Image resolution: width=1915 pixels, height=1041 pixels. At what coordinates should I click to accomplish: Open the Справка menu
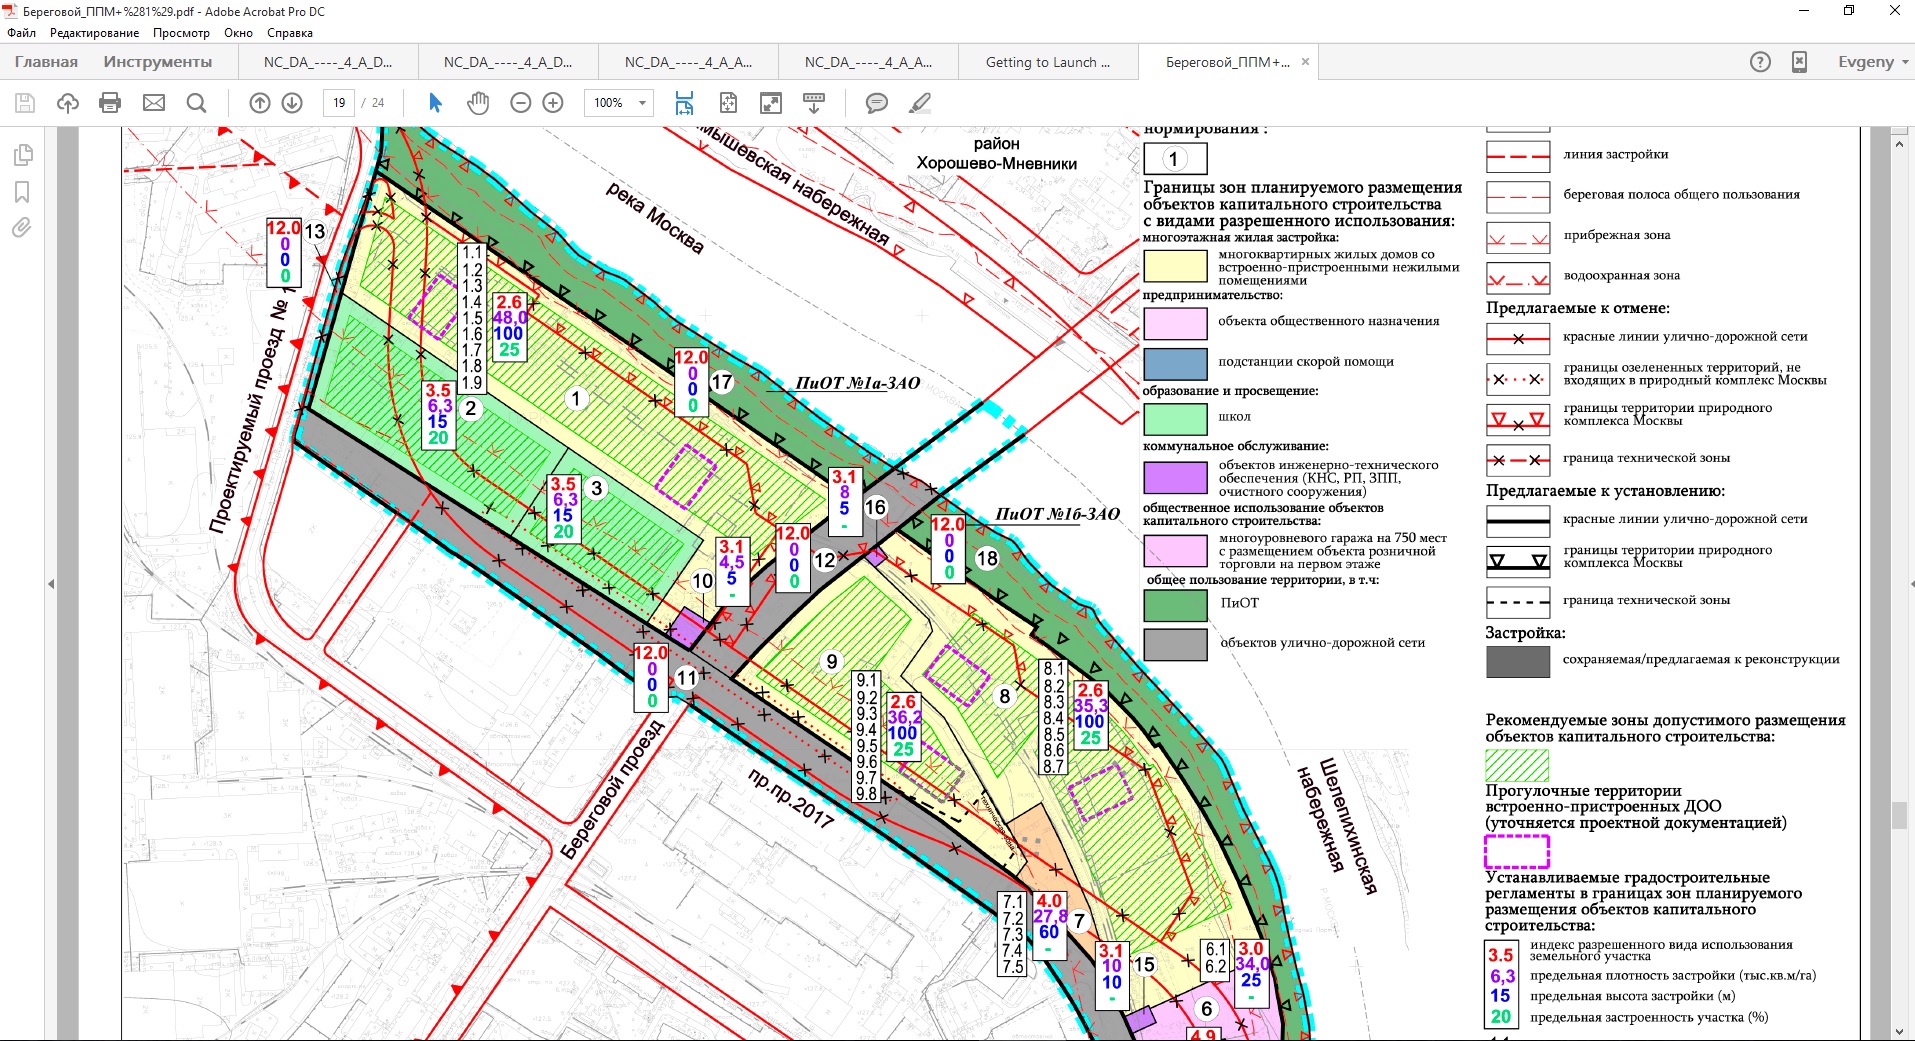point(290,33)
